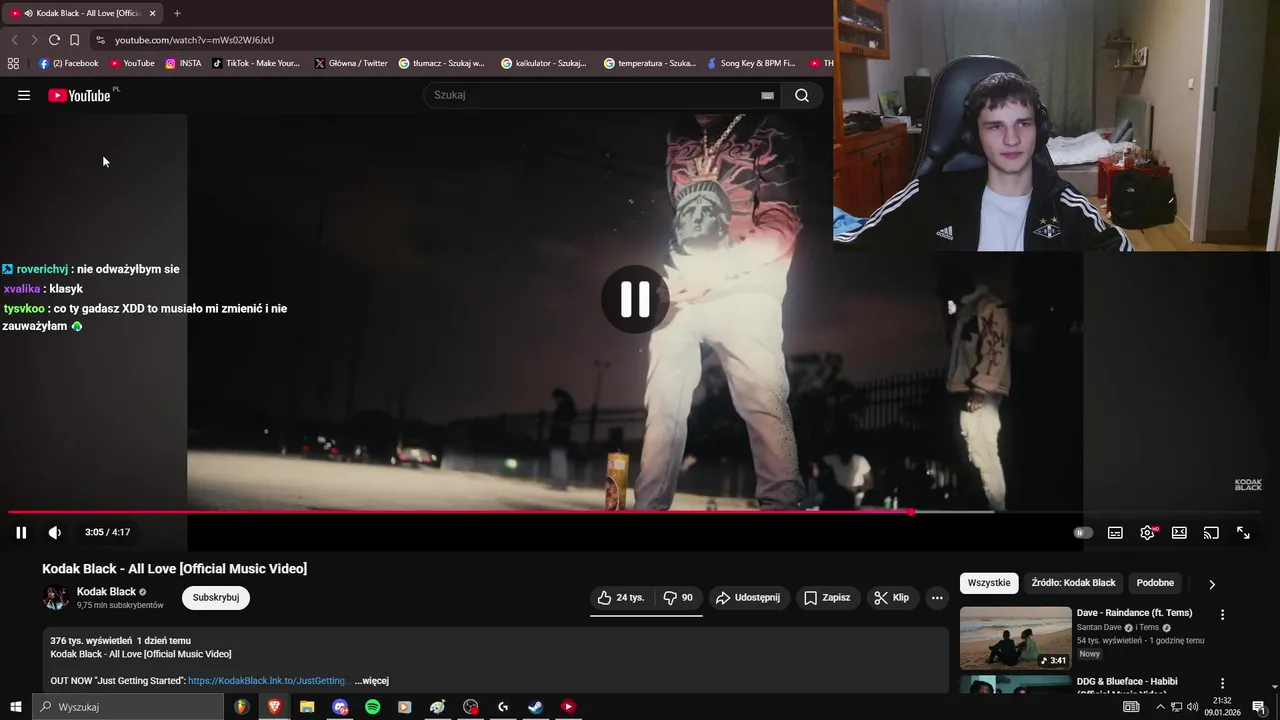Open options menu for Dave - Raindance

(x=1222, y=615)
